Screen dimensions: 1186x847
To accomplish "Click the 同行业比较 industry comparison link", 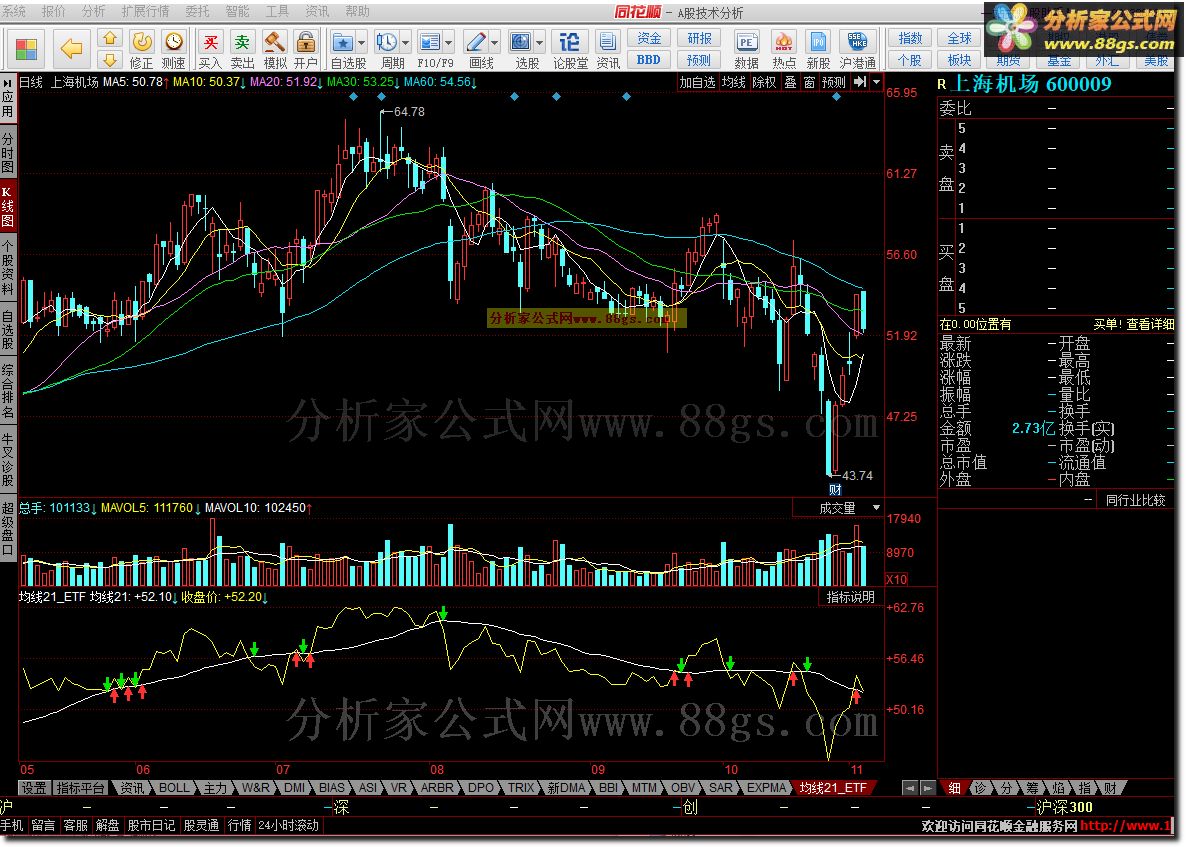I will (x=1135, y=500).
